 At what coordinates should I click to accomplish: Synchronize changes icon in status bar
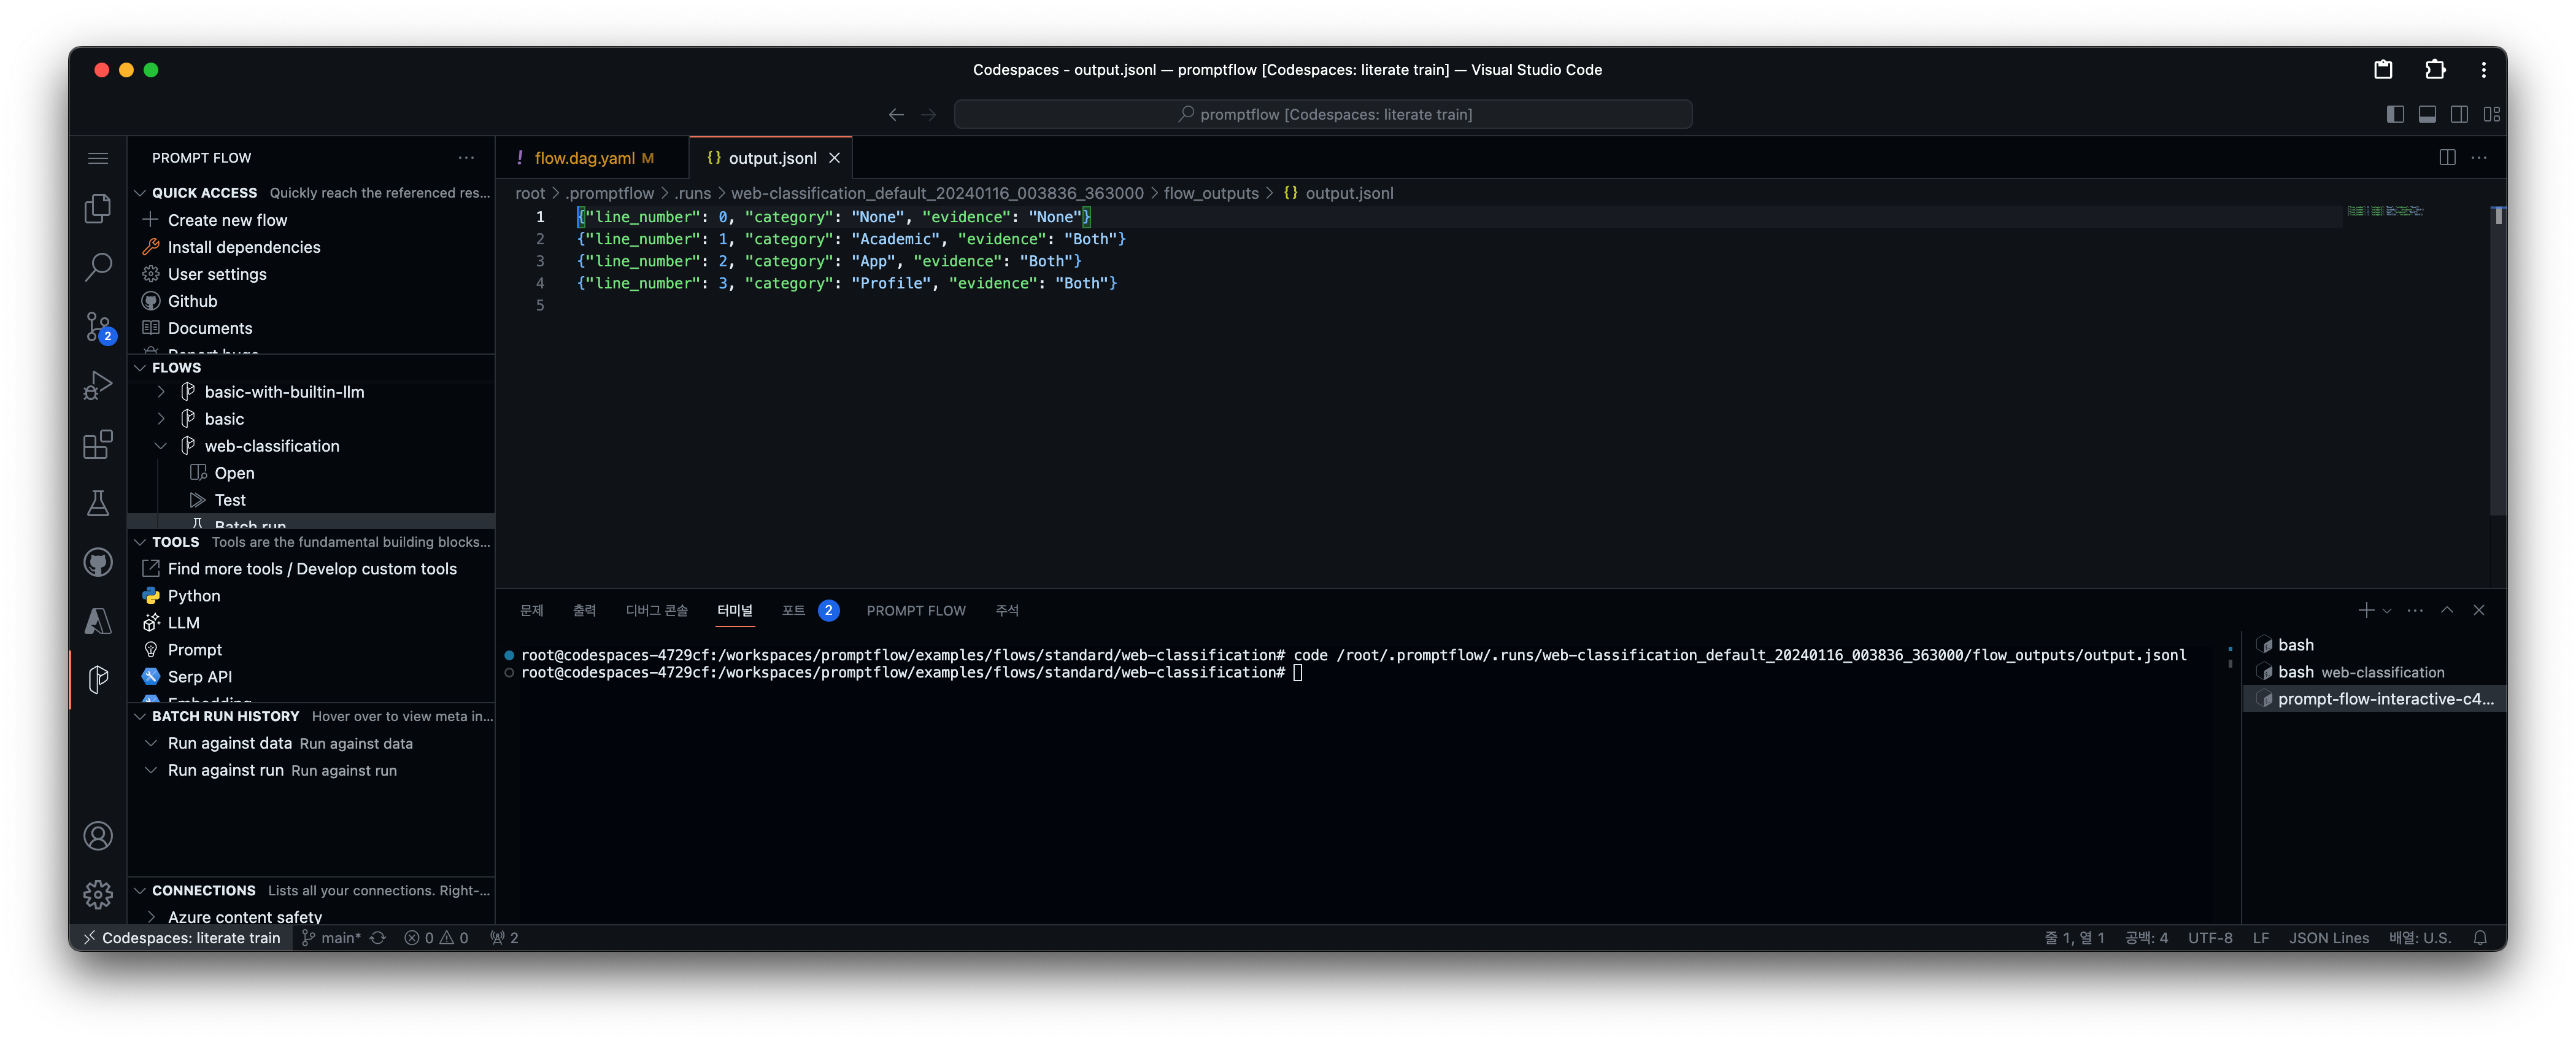[x=378, y=938]
